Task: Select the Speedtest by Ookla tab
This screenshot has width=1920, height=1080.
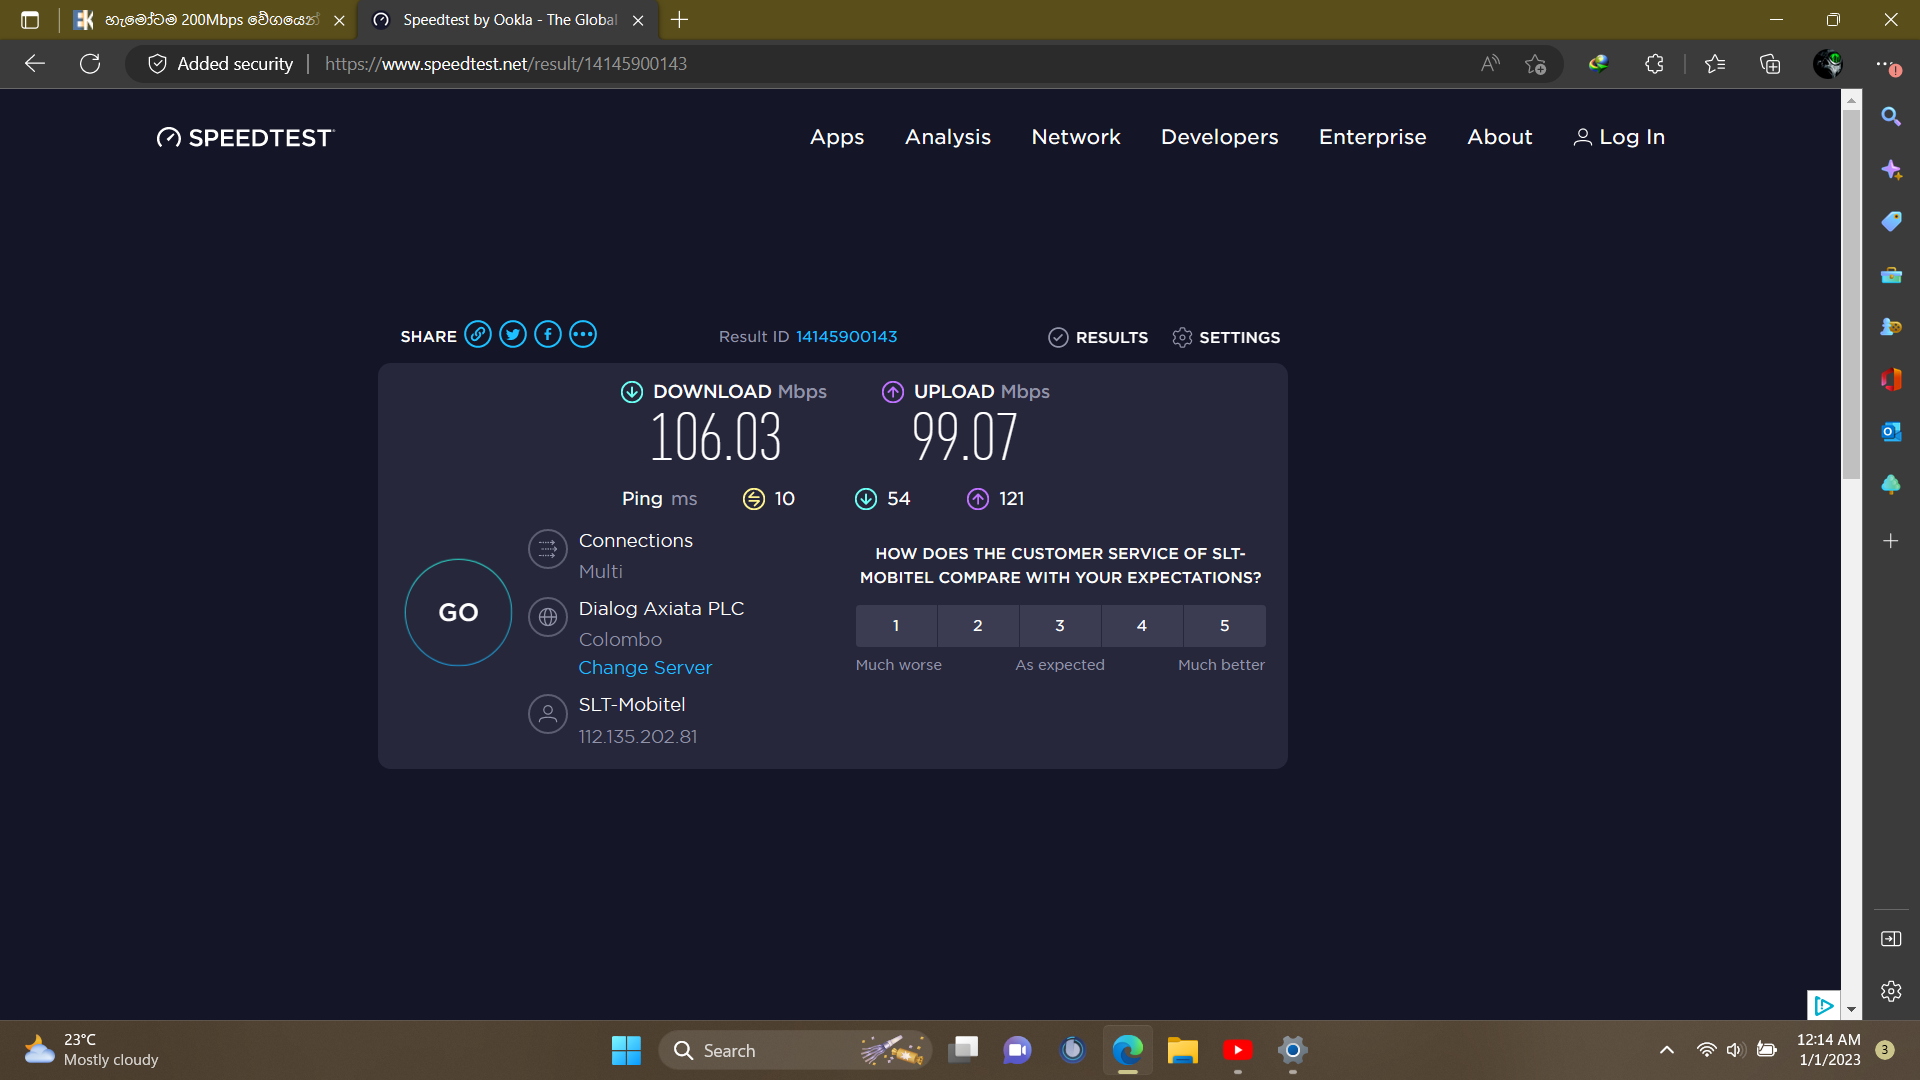Action: click(508, 20)
